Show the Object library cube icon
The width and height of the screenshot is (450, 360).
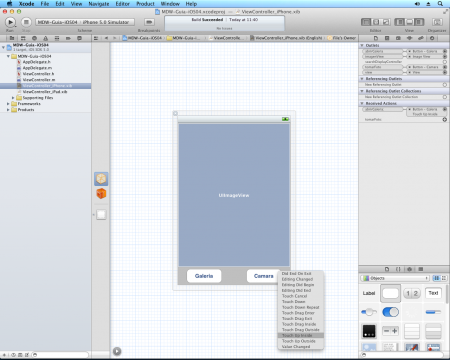pyautogui.click(x=410, y=269)
